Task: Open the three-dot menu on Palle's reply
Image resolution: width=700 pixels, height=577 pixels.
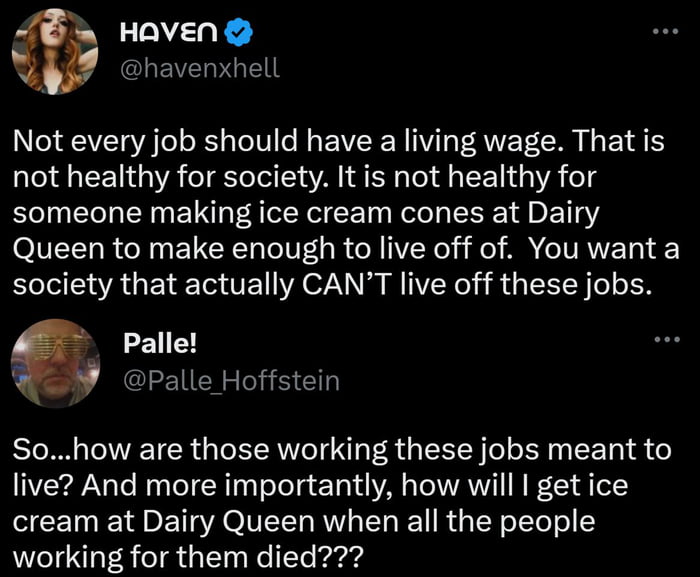Action: 667,339
